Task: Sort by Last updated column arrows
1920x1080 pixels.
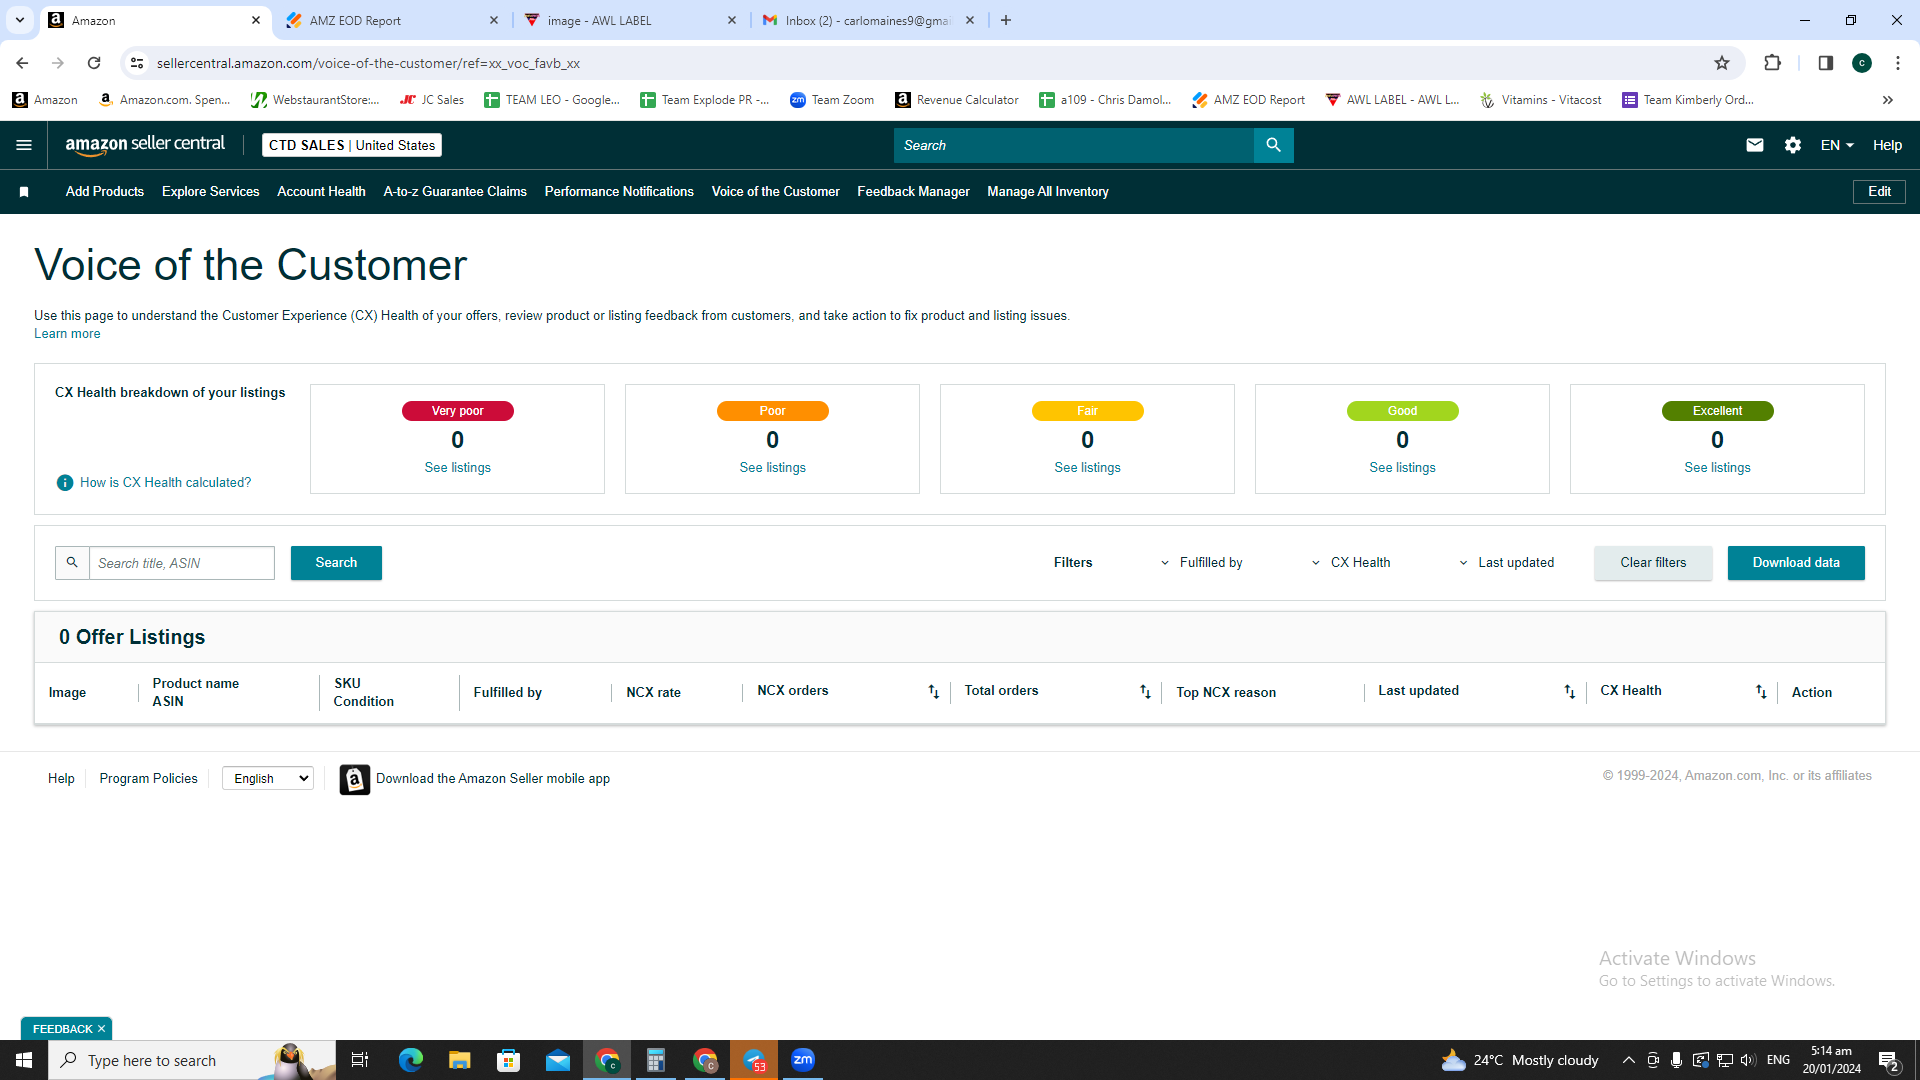Action: point(1569,692)
